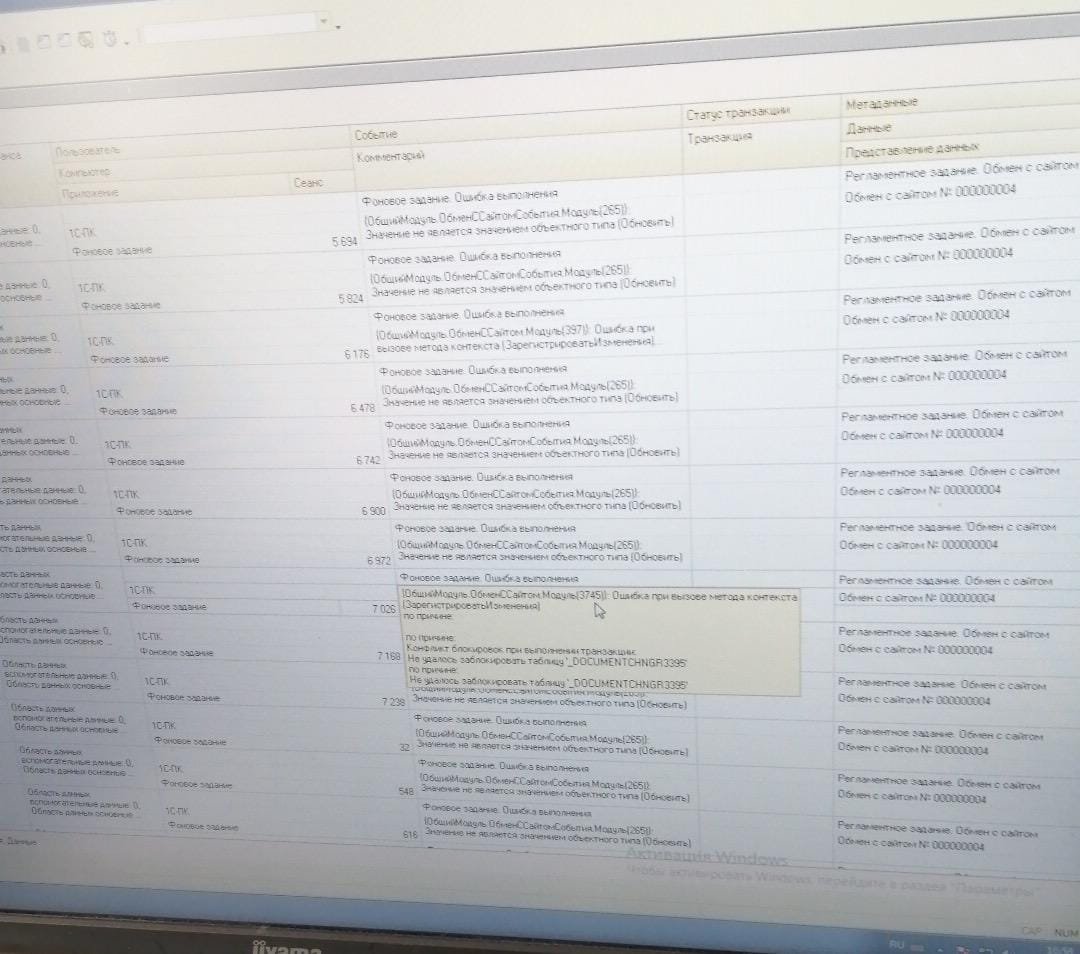This screenshot has height=954, width=1080.
Task: Click the "Модуль(397)" error comment for session 6 176
Action: point(515,337)
